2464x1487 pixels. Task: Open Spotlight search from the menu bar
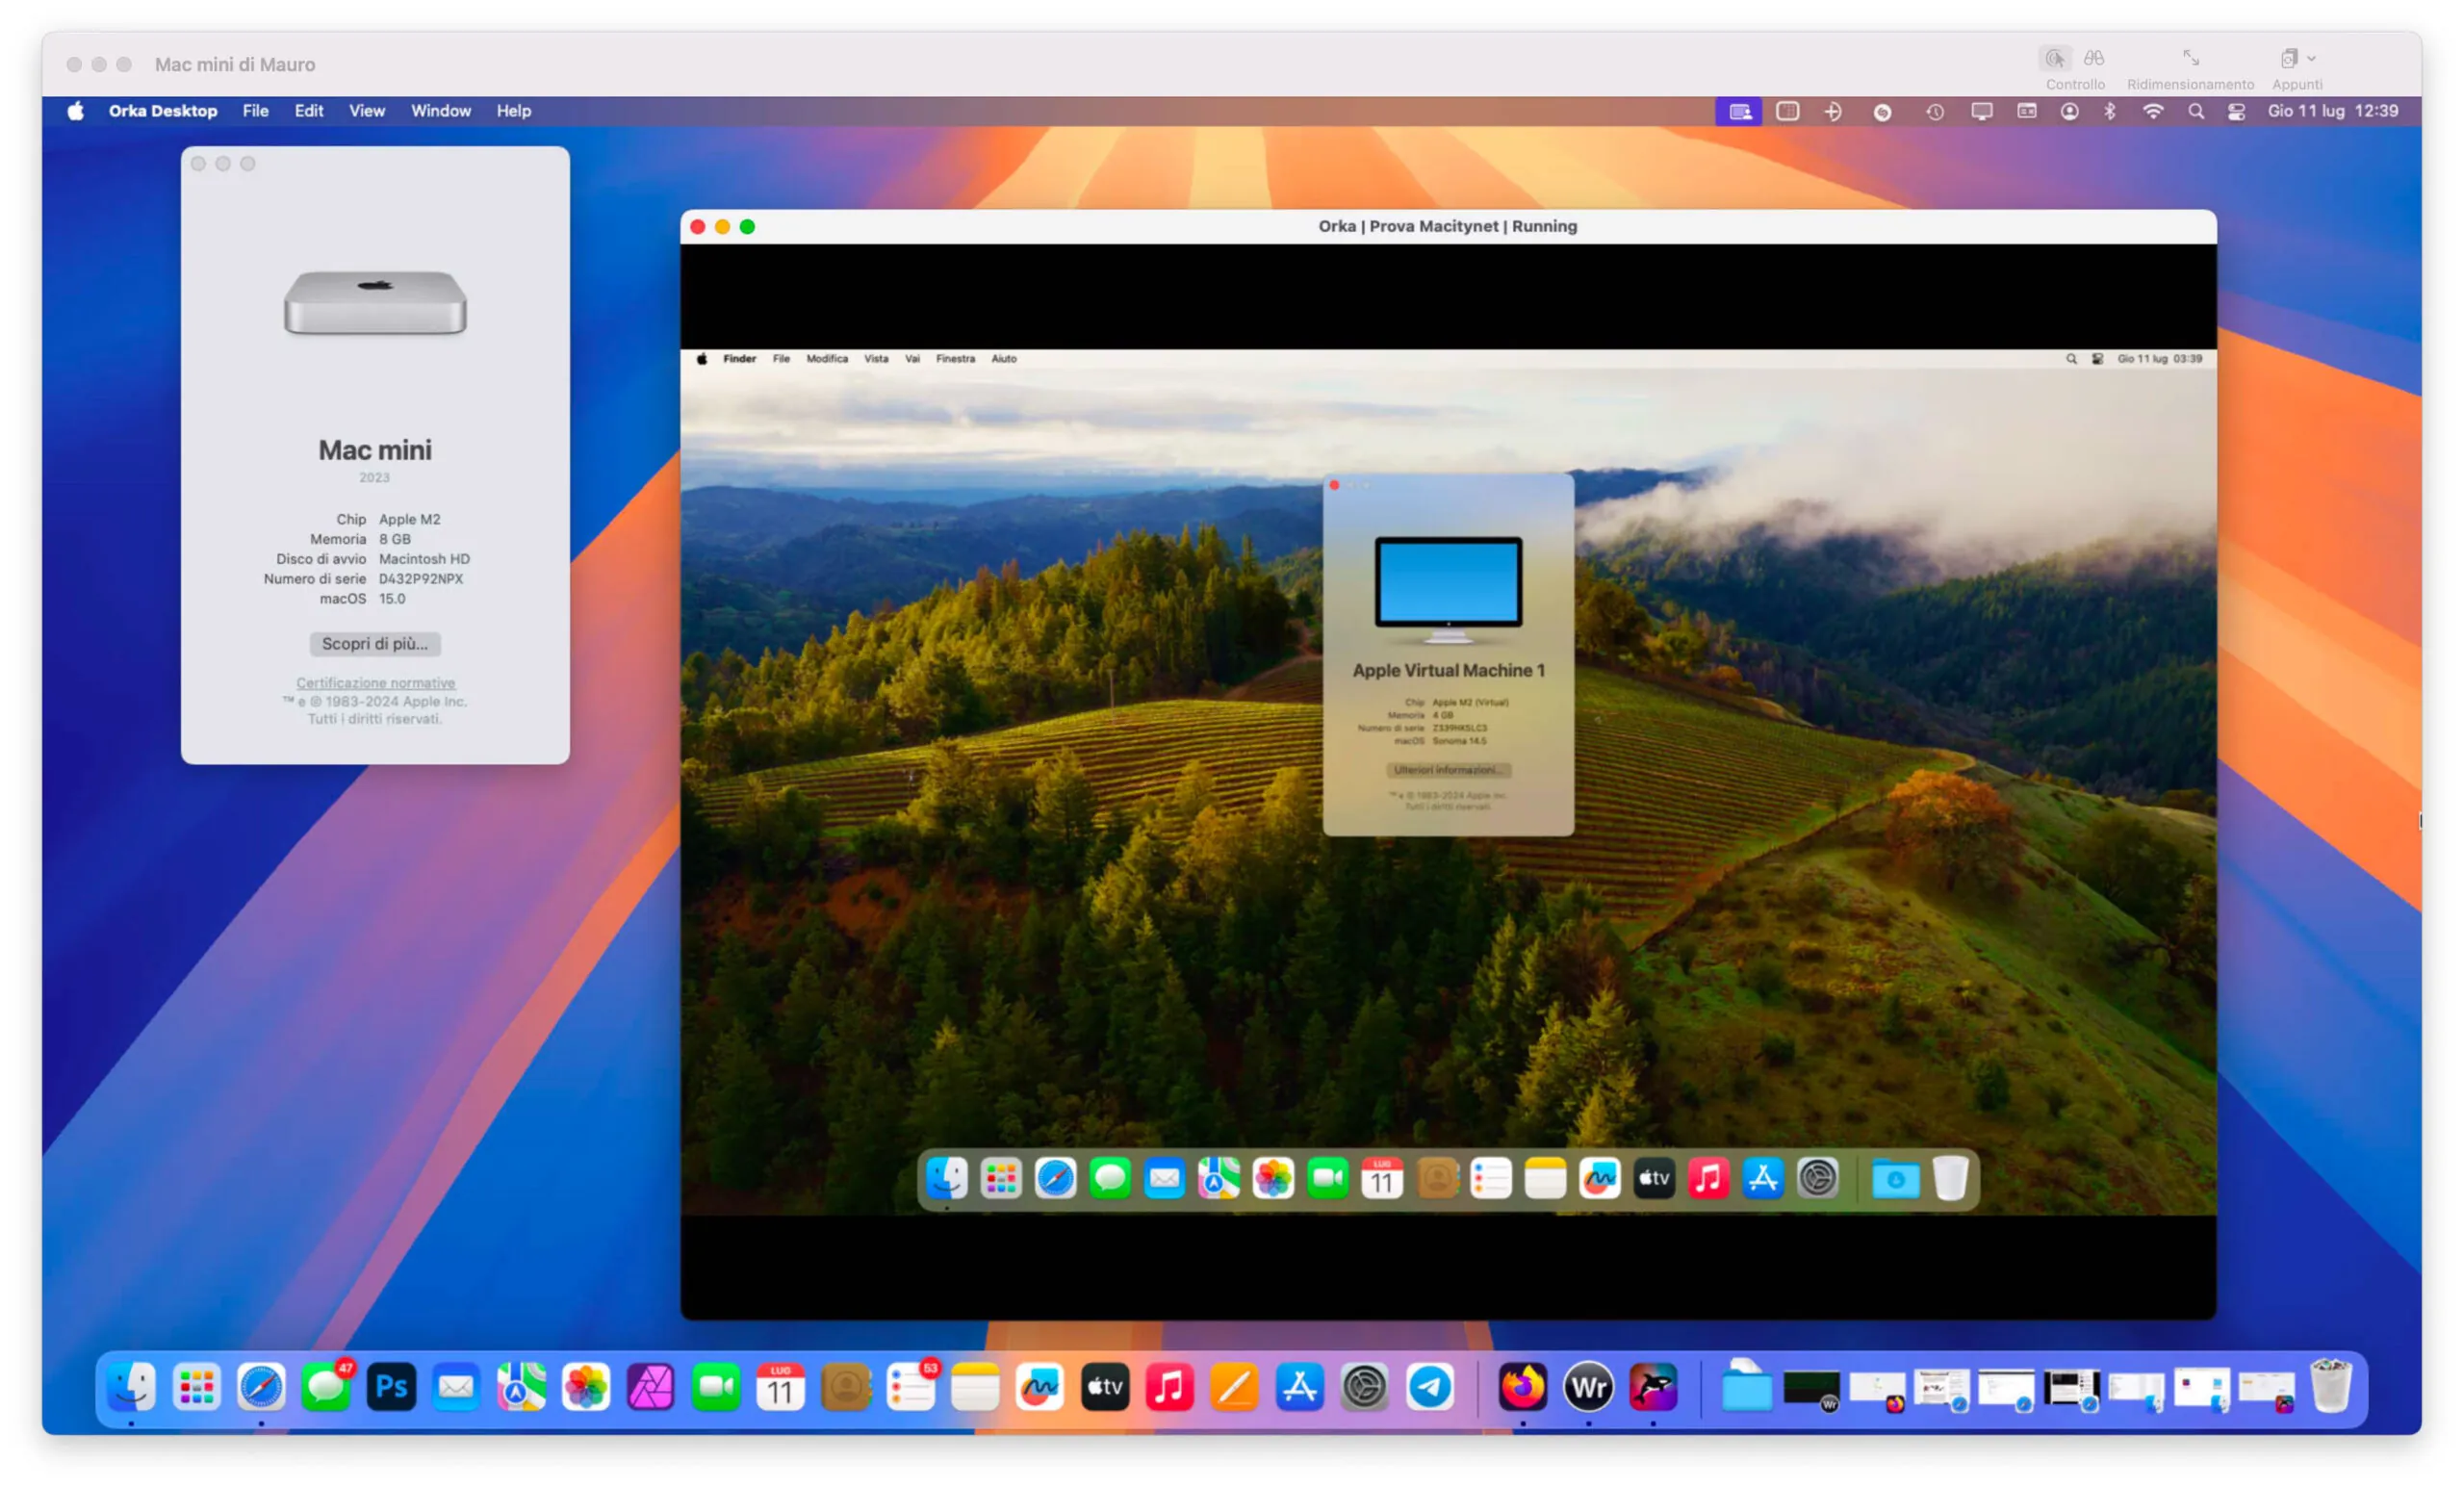[2196, 111]
